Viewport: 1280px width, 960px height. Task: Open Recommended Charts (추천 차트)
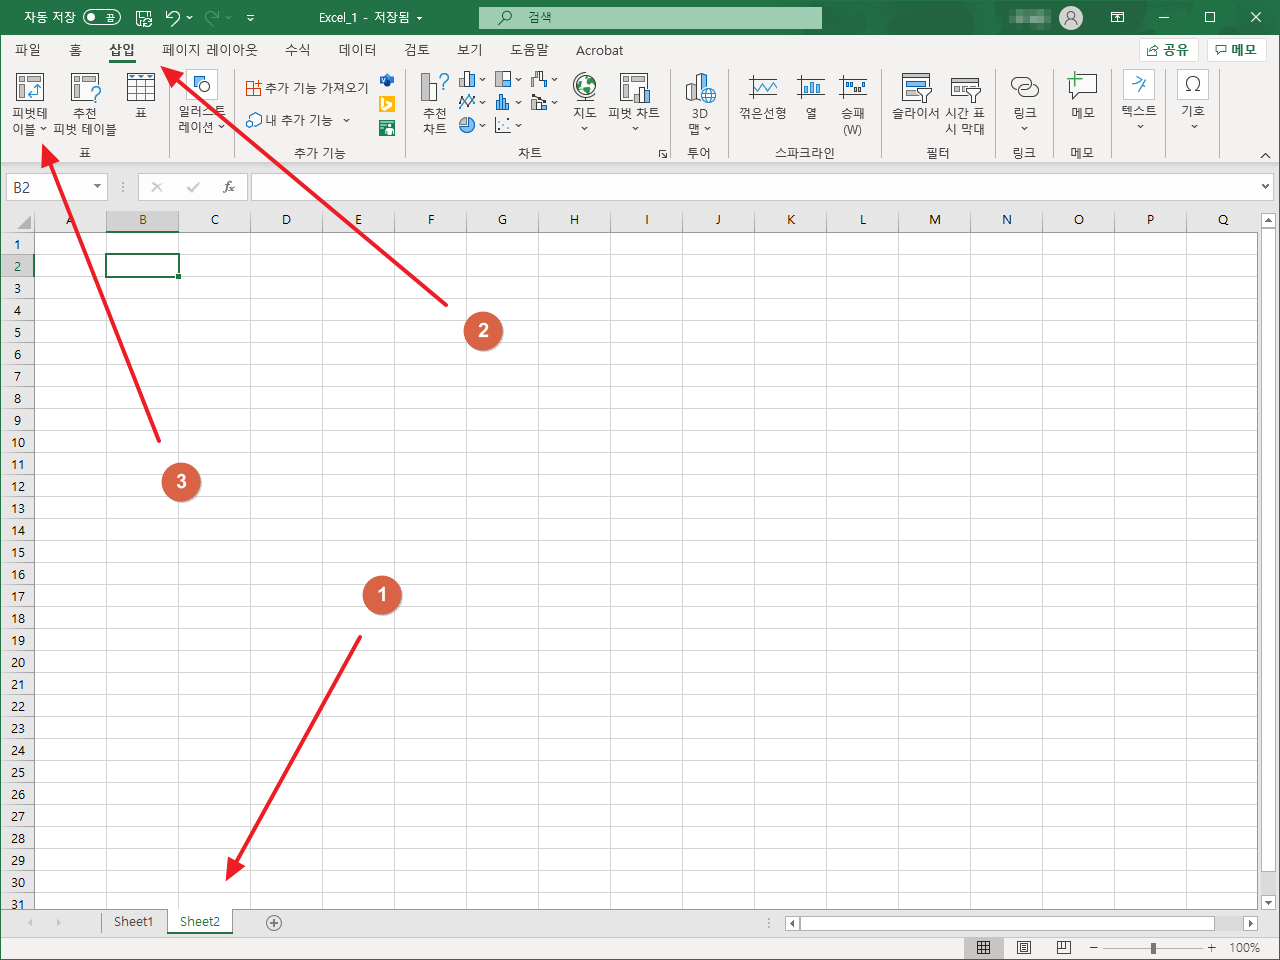coord(434,103)
